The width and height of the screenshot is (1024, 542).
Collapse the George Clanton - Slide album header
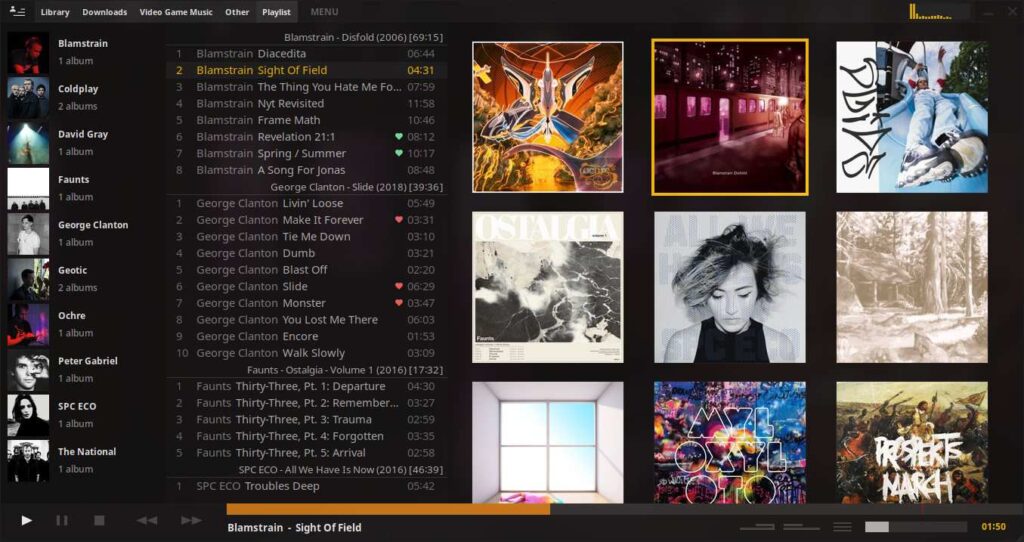click(x=356, y=187)
